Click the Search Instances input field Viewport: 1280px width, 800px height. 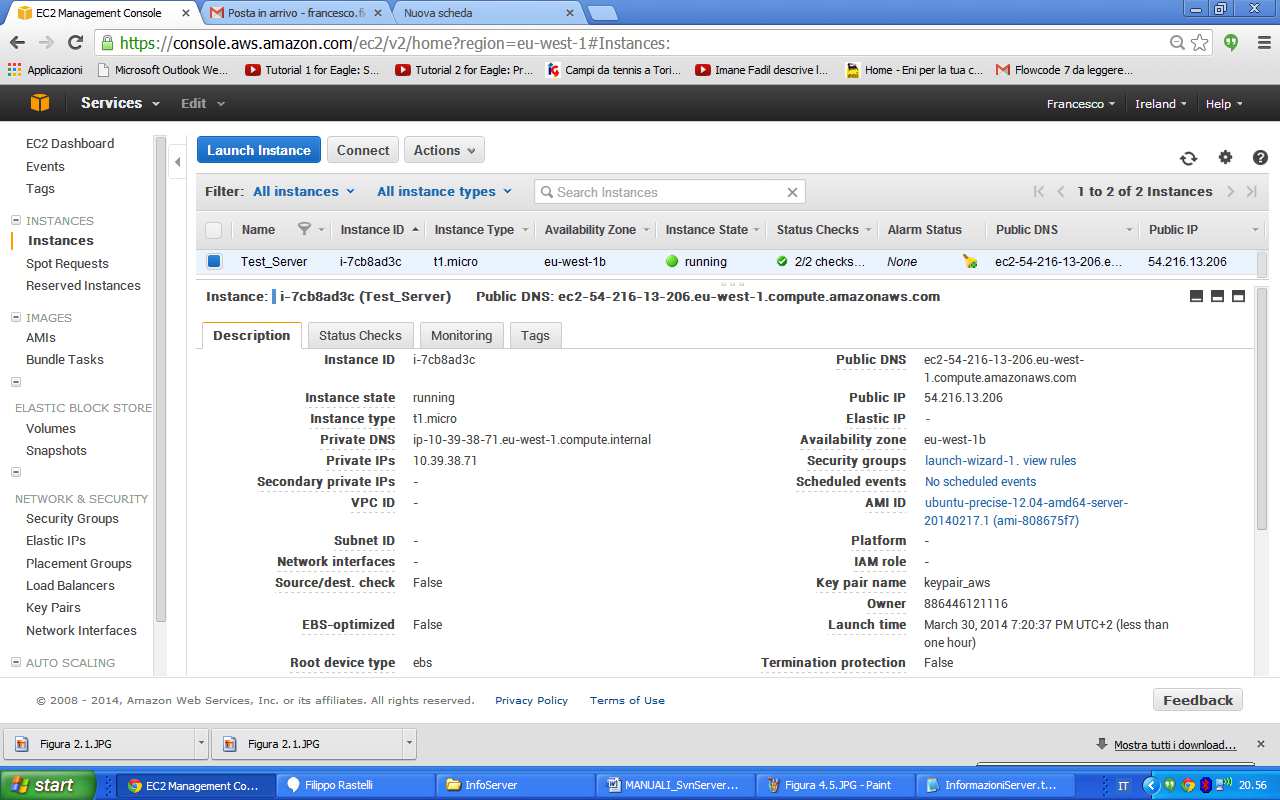tap(670, 192)
